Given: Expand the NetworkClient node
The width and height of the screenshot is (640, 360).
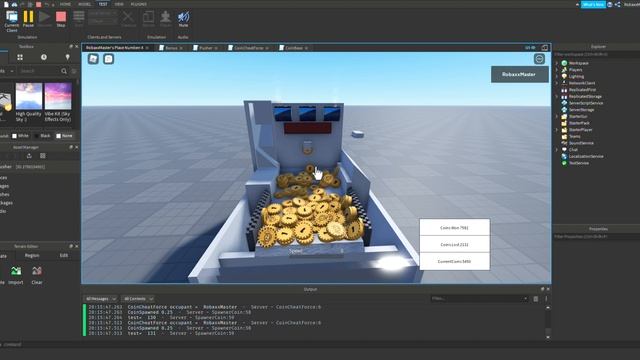Looking at the screenshot, I should pos(557,83).
